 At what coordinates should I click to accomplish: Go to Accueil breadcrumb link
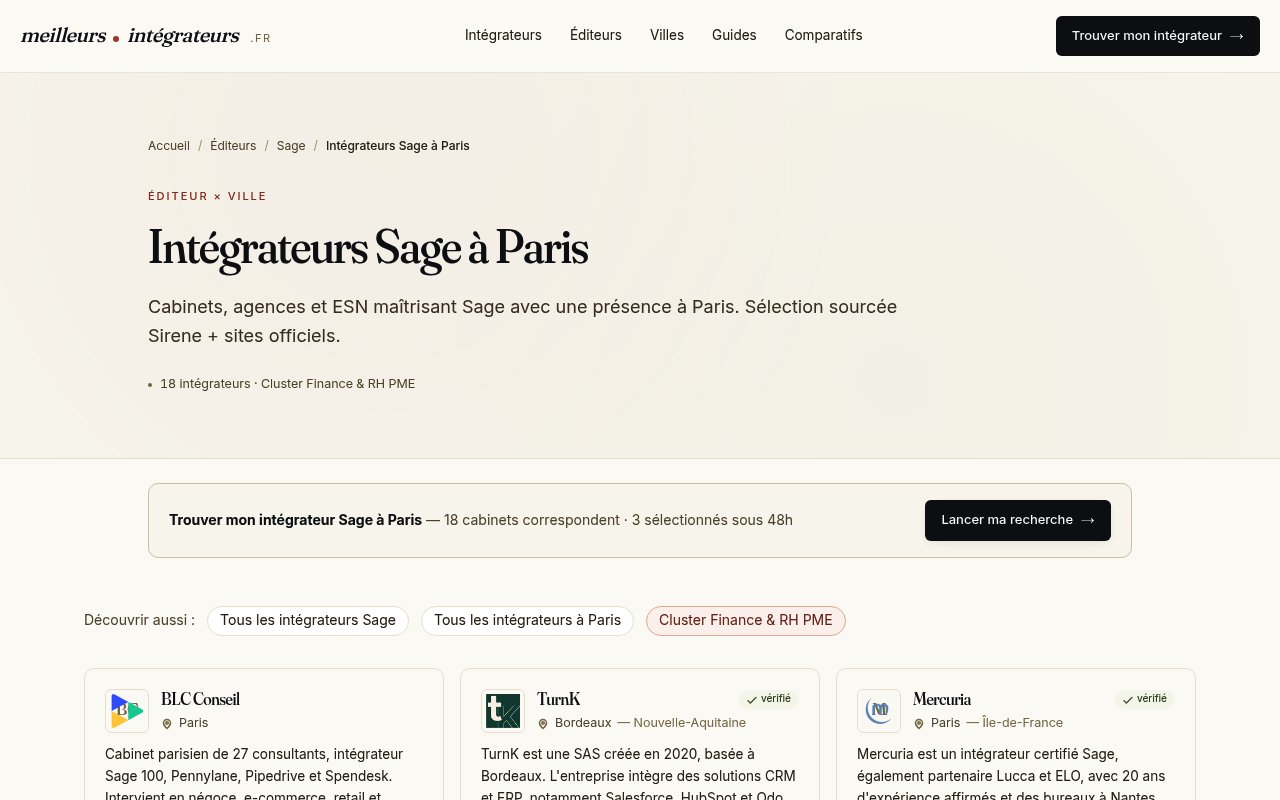click(169, 146)
